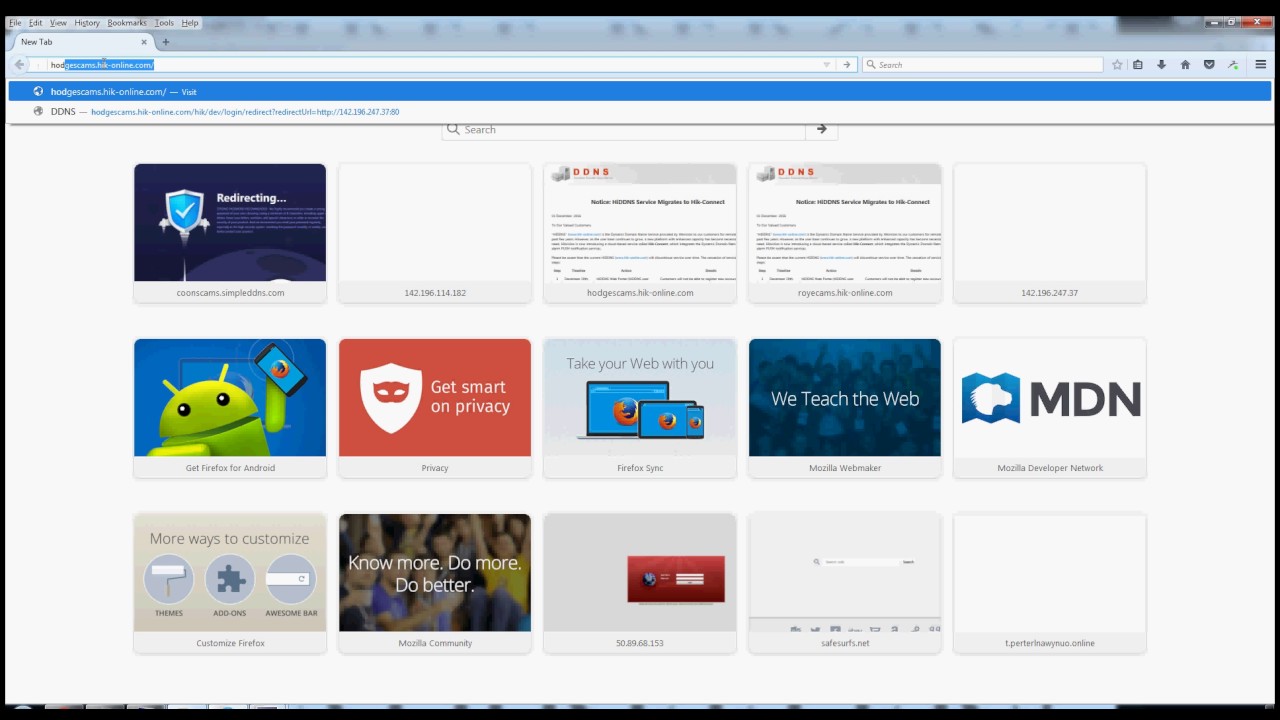Screen dimensions: 1280x720
Task: Open the Firefox Sync tile
Action: tap(640, 407)
